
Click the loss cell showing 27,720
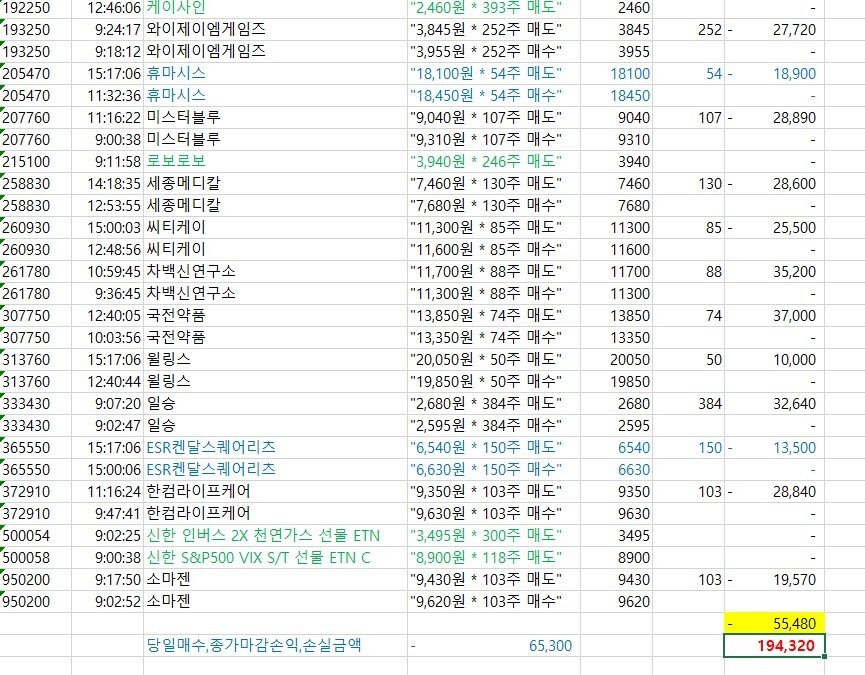pos(774,29)
